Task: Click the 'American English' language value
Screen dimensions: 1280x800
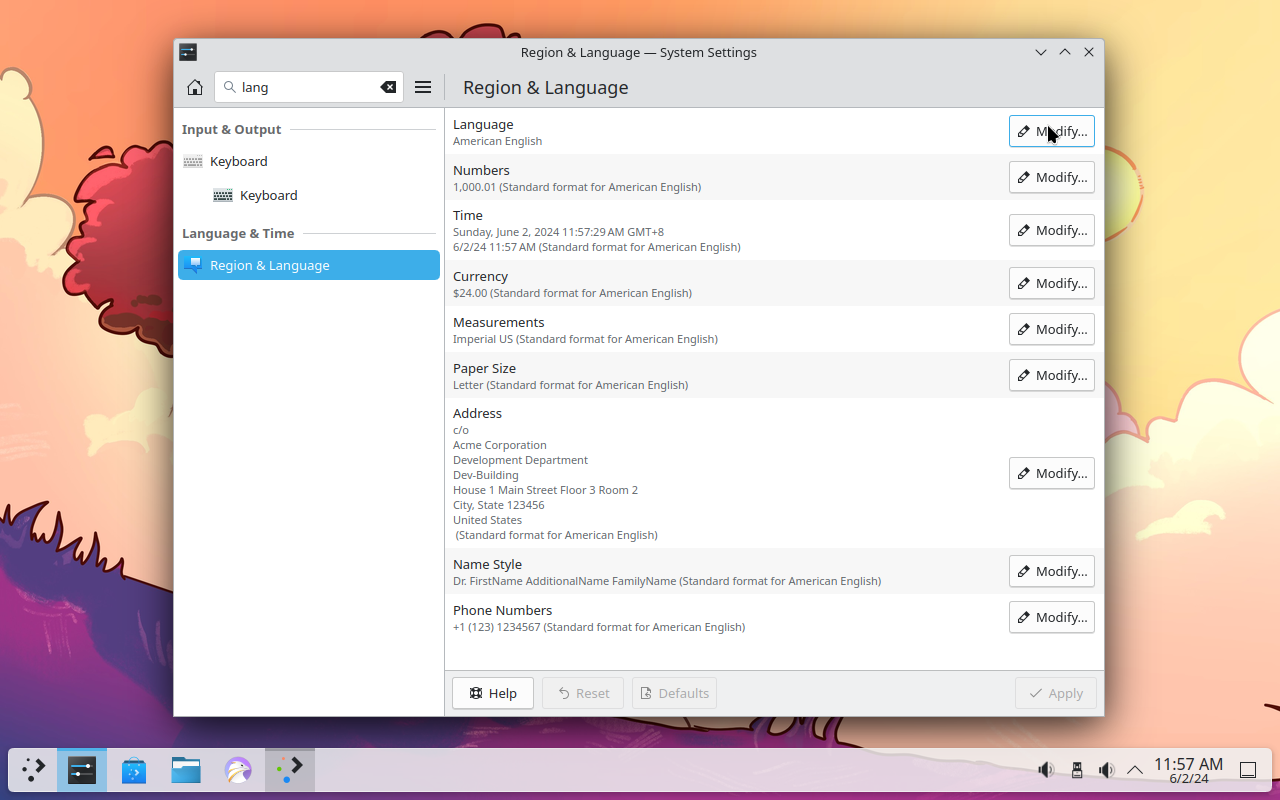Action: point(497,141)
